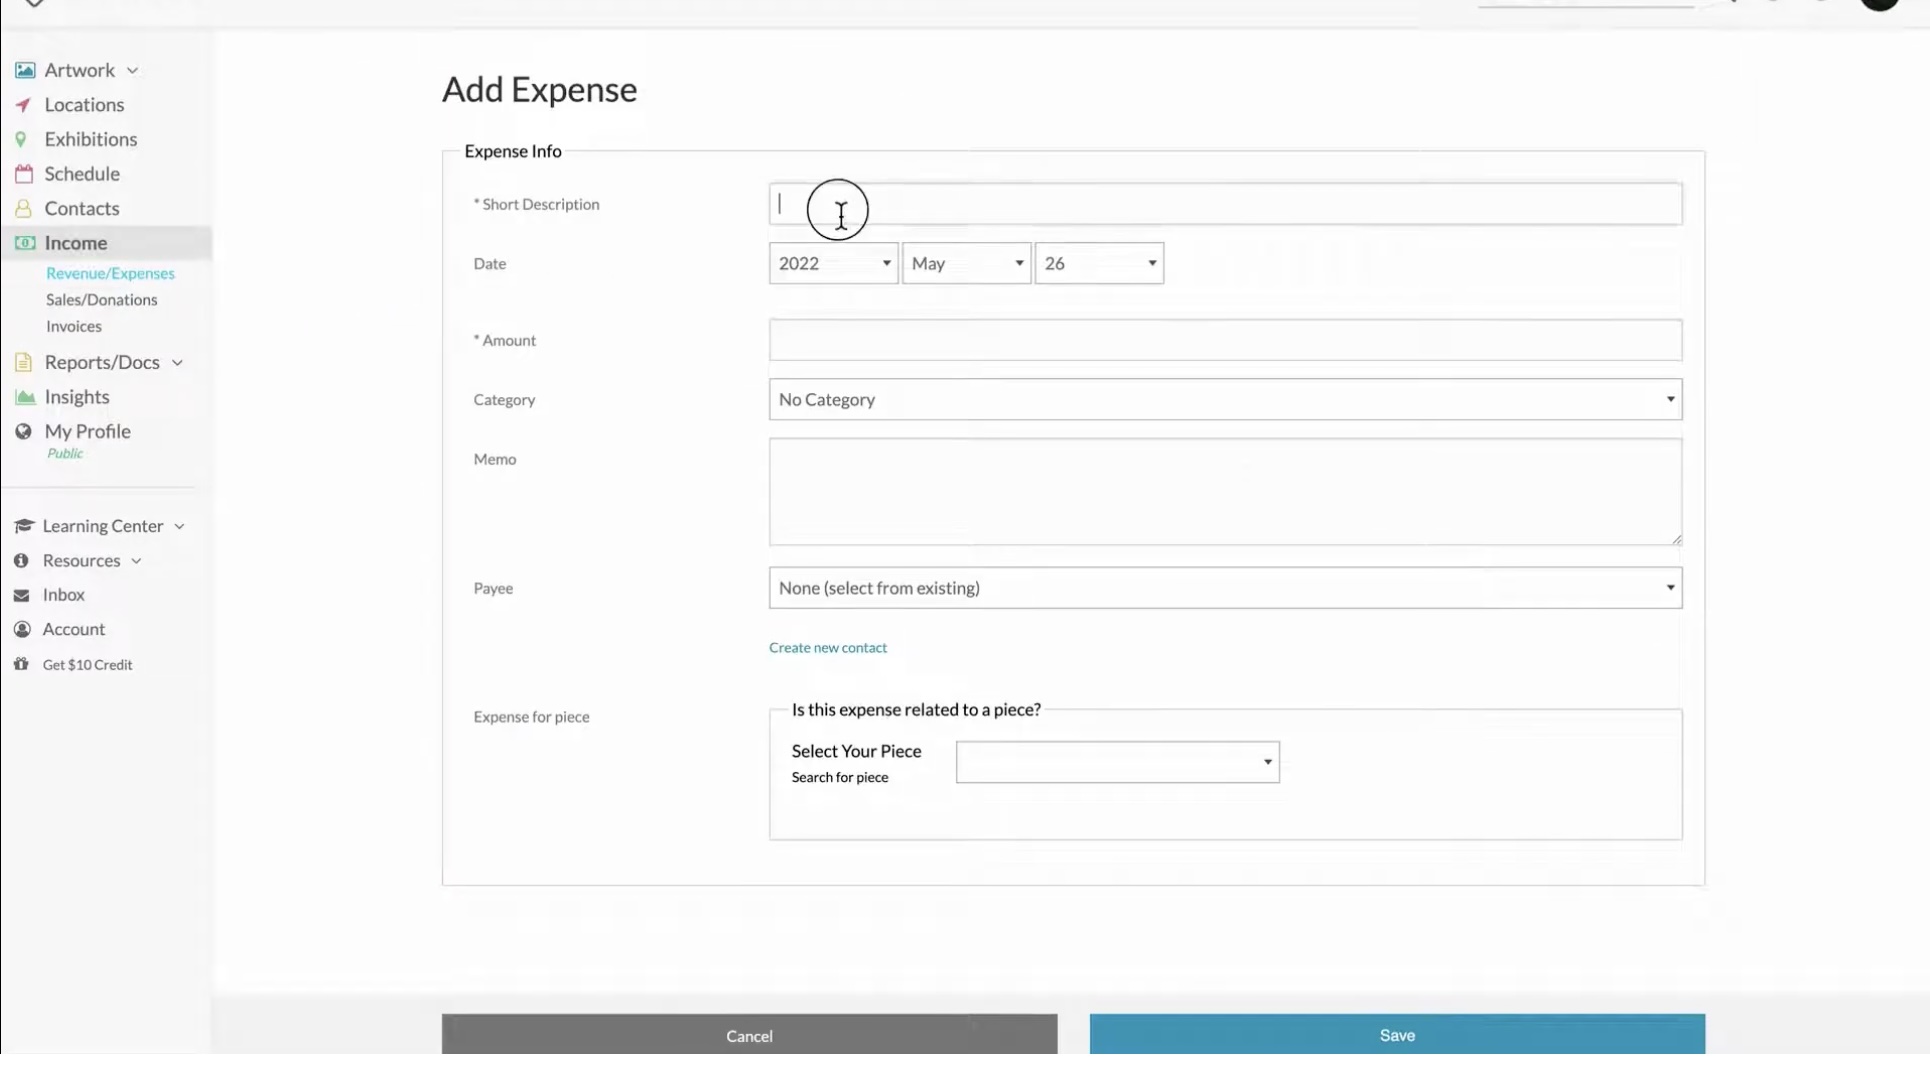The height and width of the screenshot is (1088, 1930).
Task: Click the Contacts person icon
Action: (x=23, y=208)
